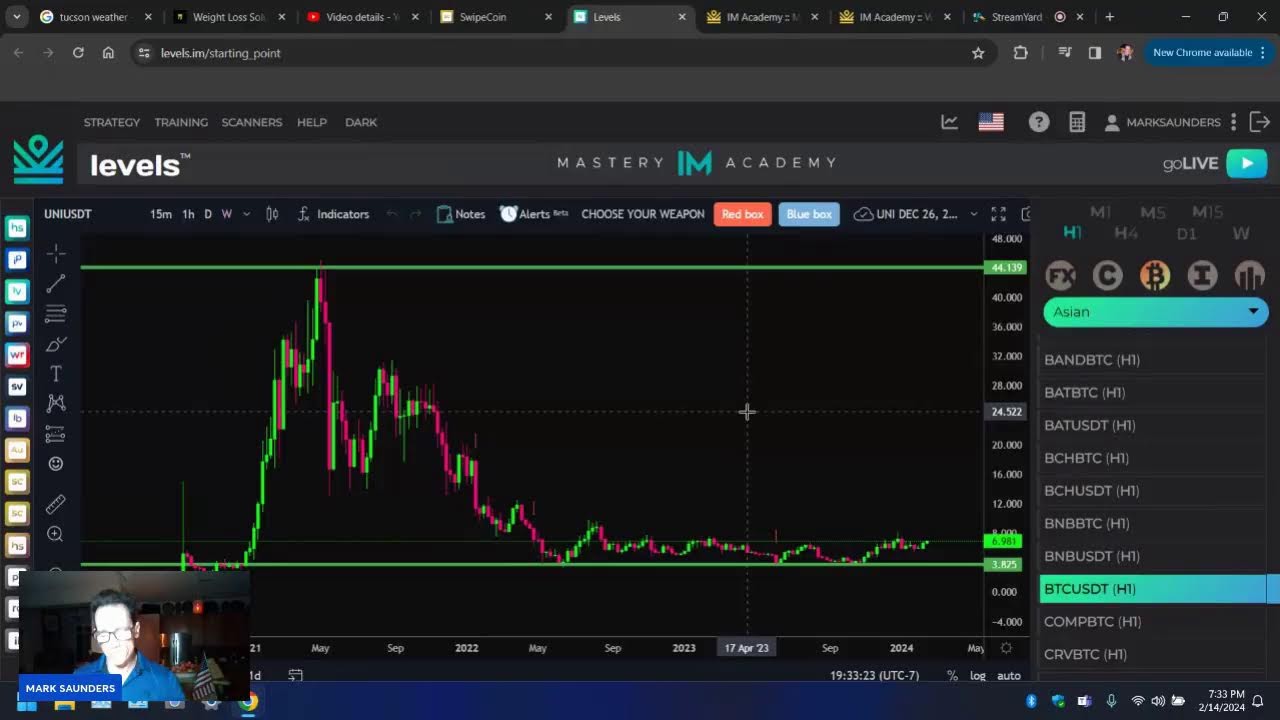Switch to DARK theme menu item
This screenshot has height=720, width=1280.
pos(361,122)
